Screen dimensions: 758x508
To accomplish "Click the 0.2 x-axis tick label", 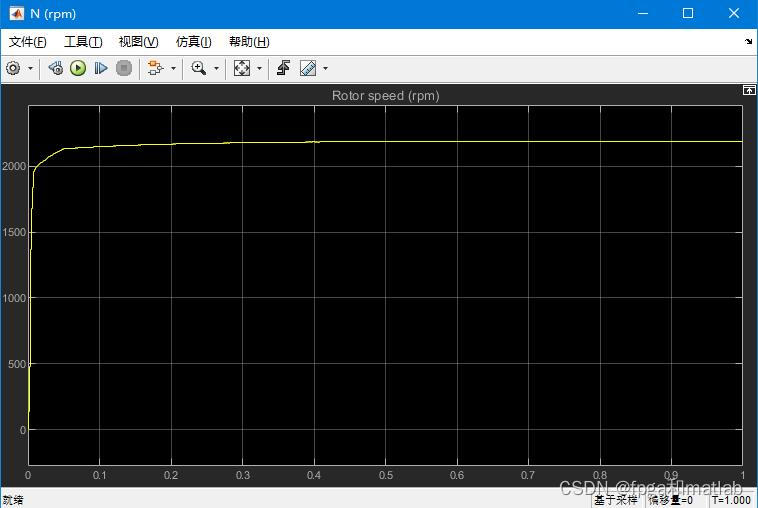I will point(171,476).
